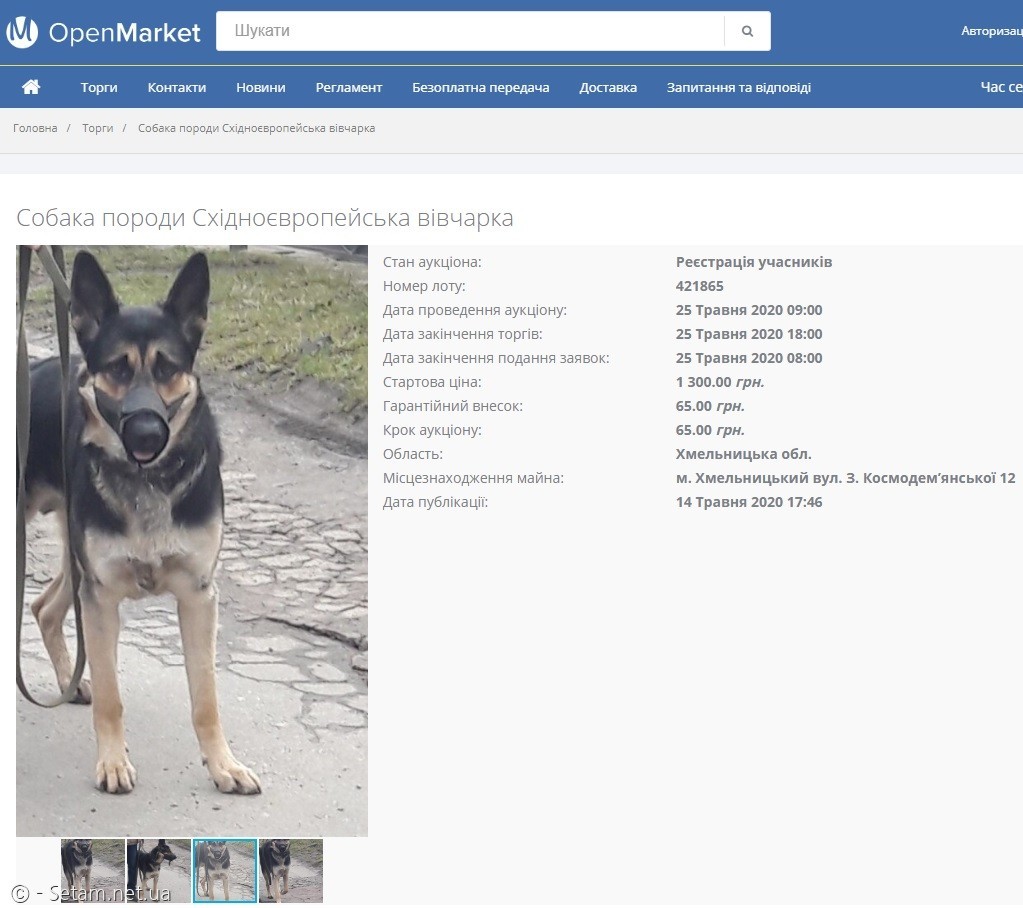Go to home via house icon
Viewport: 1023px width, 908px height.
point(31,87)
